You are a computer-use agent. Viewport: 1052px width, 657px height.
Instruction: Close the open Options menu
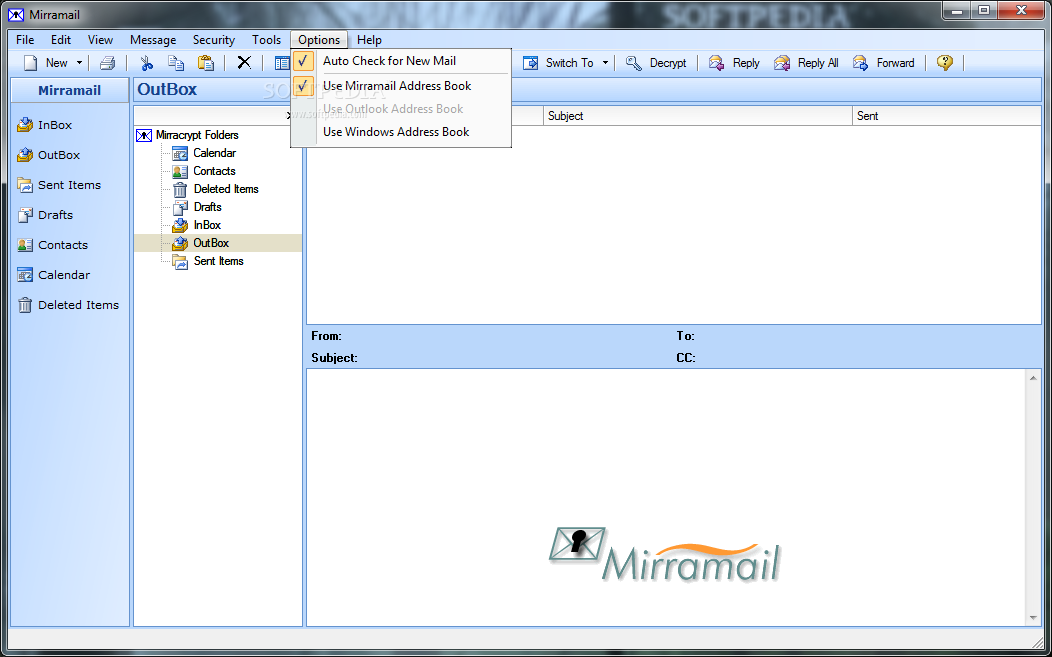[x=319, y=40]
